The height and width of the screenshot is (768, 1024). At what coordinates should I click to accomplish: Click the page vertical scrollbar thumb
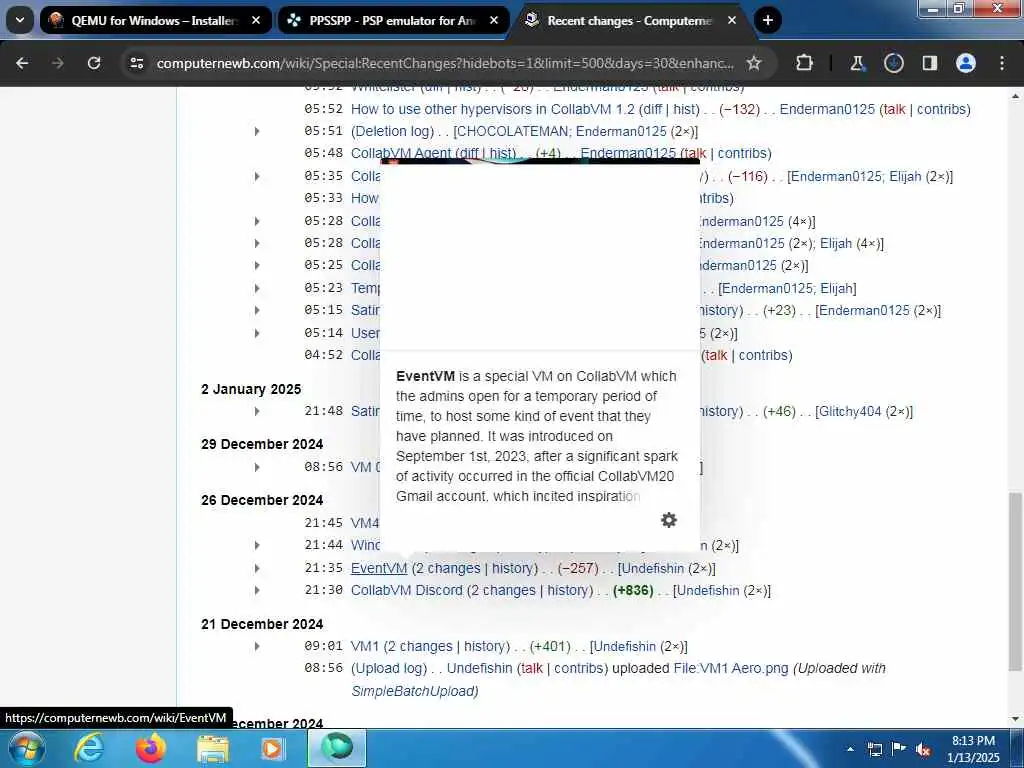pos(1015,581)
